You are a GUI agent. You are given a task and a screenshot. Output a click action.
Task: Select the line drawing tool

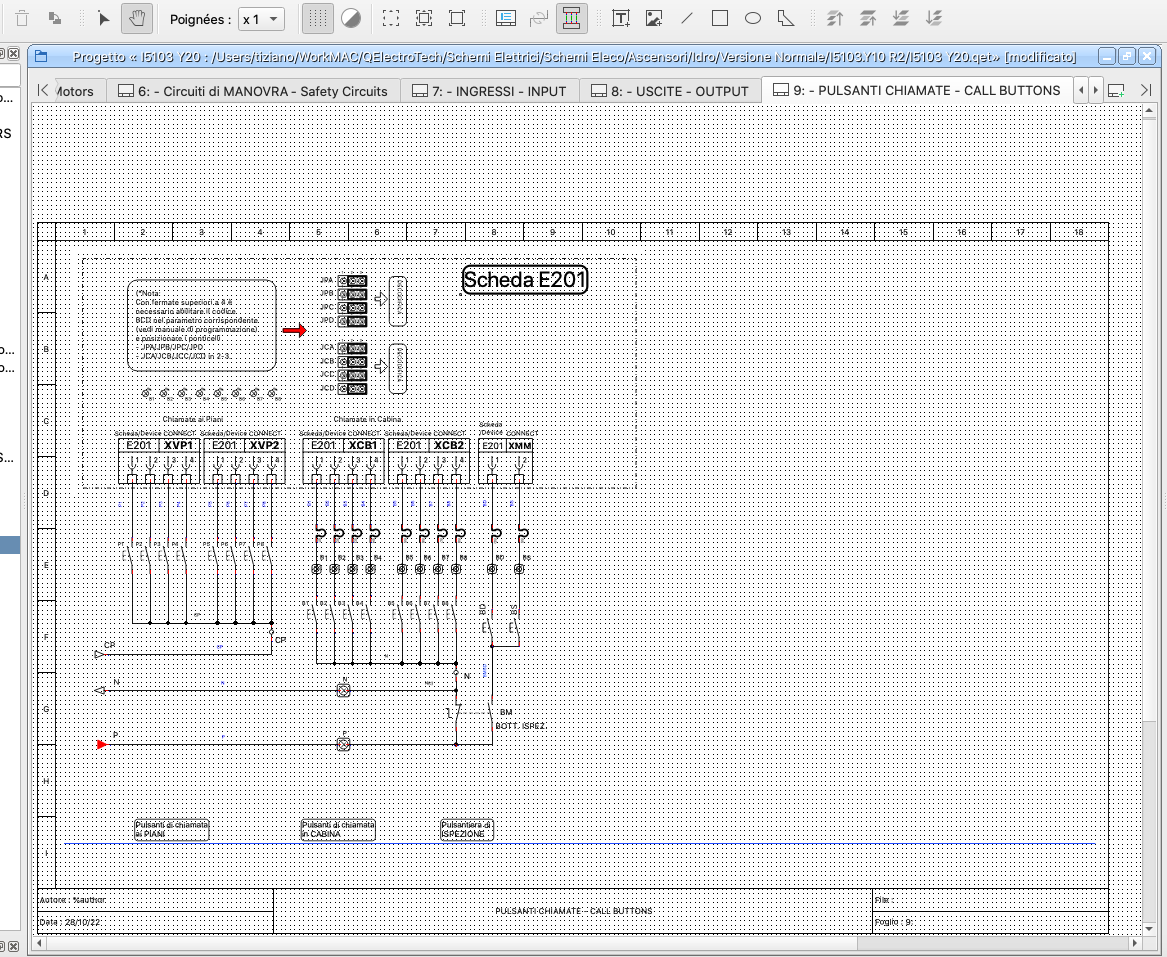coord(687,19)
